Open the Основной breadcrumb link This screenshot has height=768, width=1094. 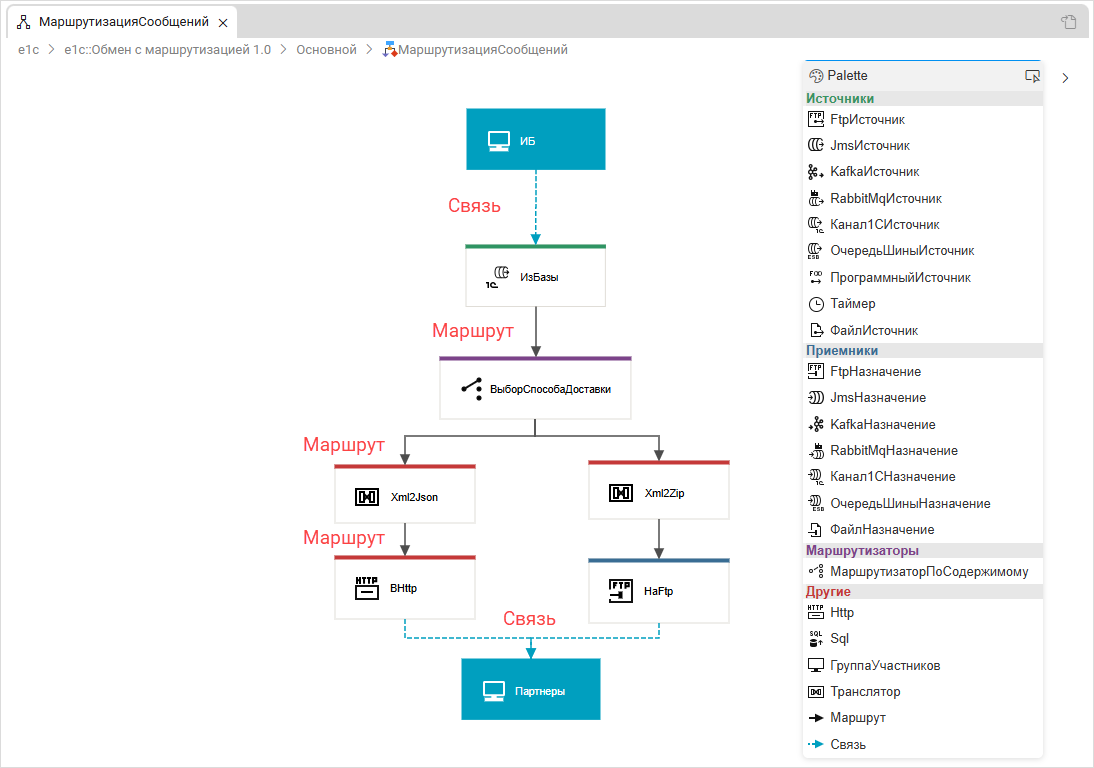326,49
